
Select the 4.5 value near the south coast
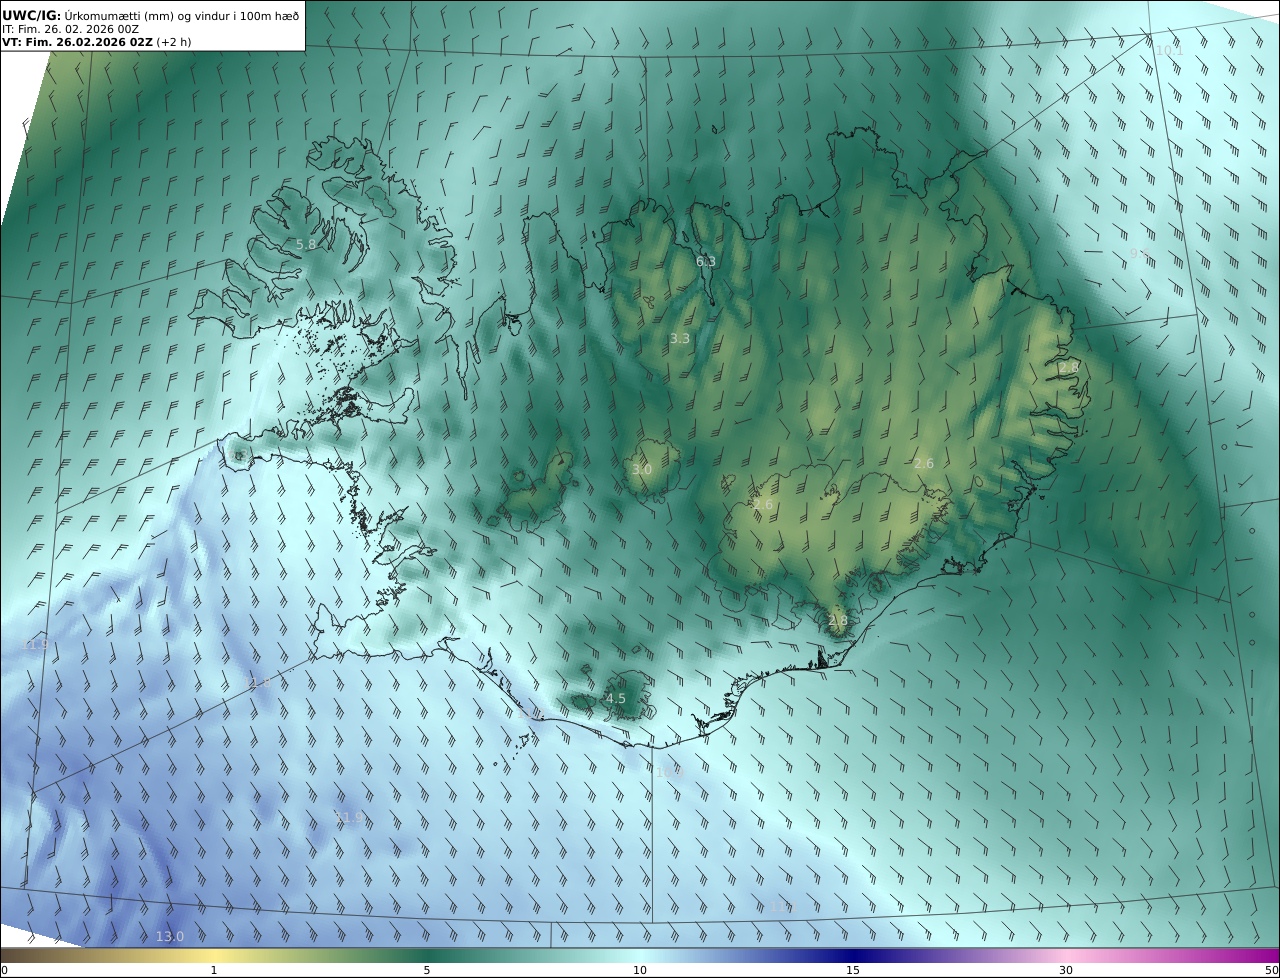(x=616, y=698)
